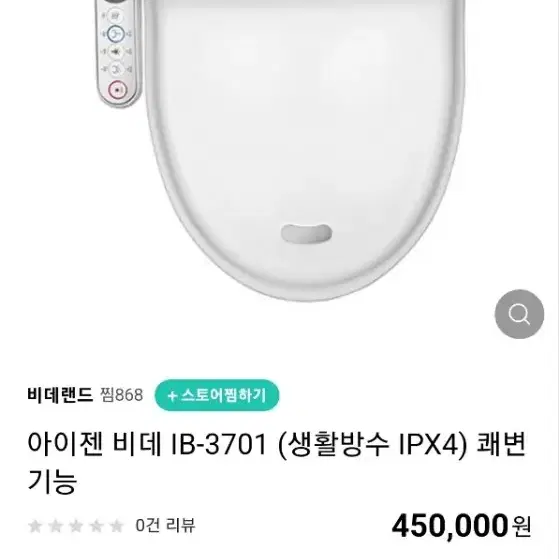559x559 pixels.
Task: Click the dark button at the remote's top edge
Action: pyautogui.click(x=115, y=1)
